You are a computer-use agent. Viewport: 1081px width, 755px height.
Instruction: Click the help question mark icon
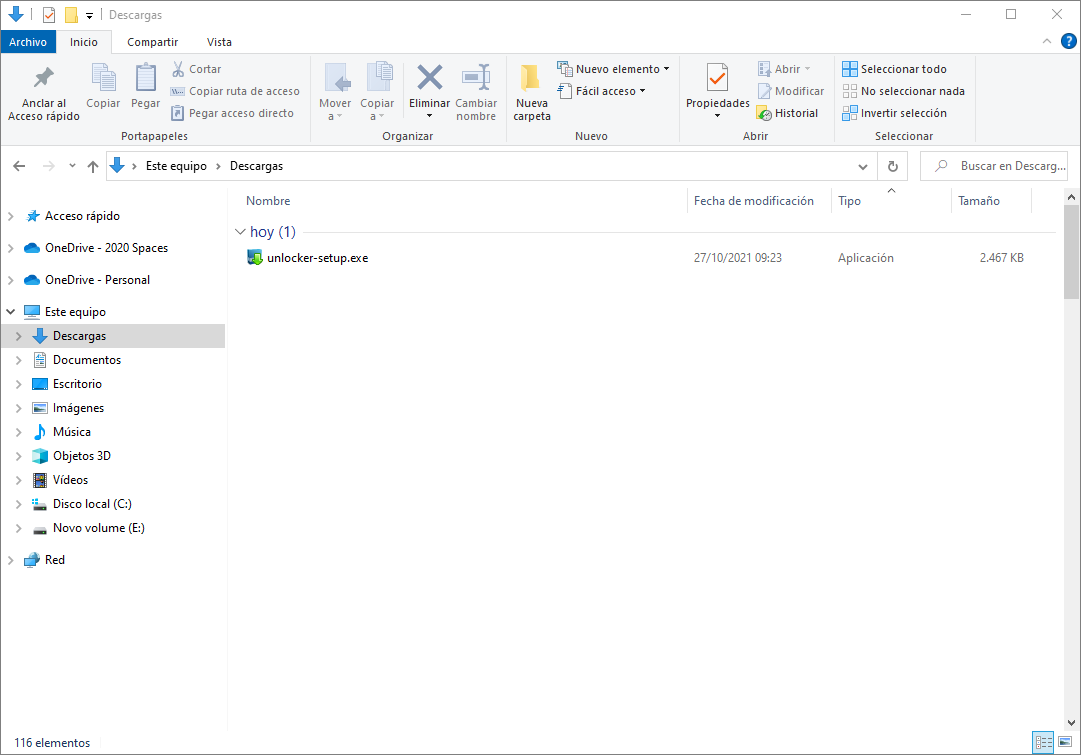[x=1068, y=41]
